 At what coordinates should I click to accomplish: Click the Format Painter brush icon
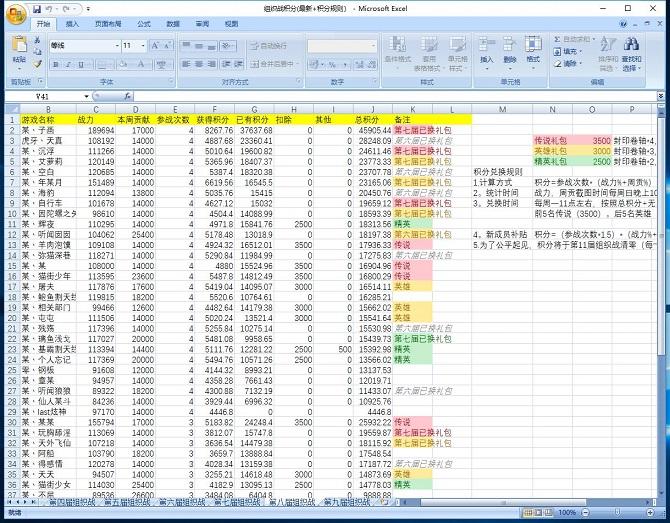pos(39,66)
